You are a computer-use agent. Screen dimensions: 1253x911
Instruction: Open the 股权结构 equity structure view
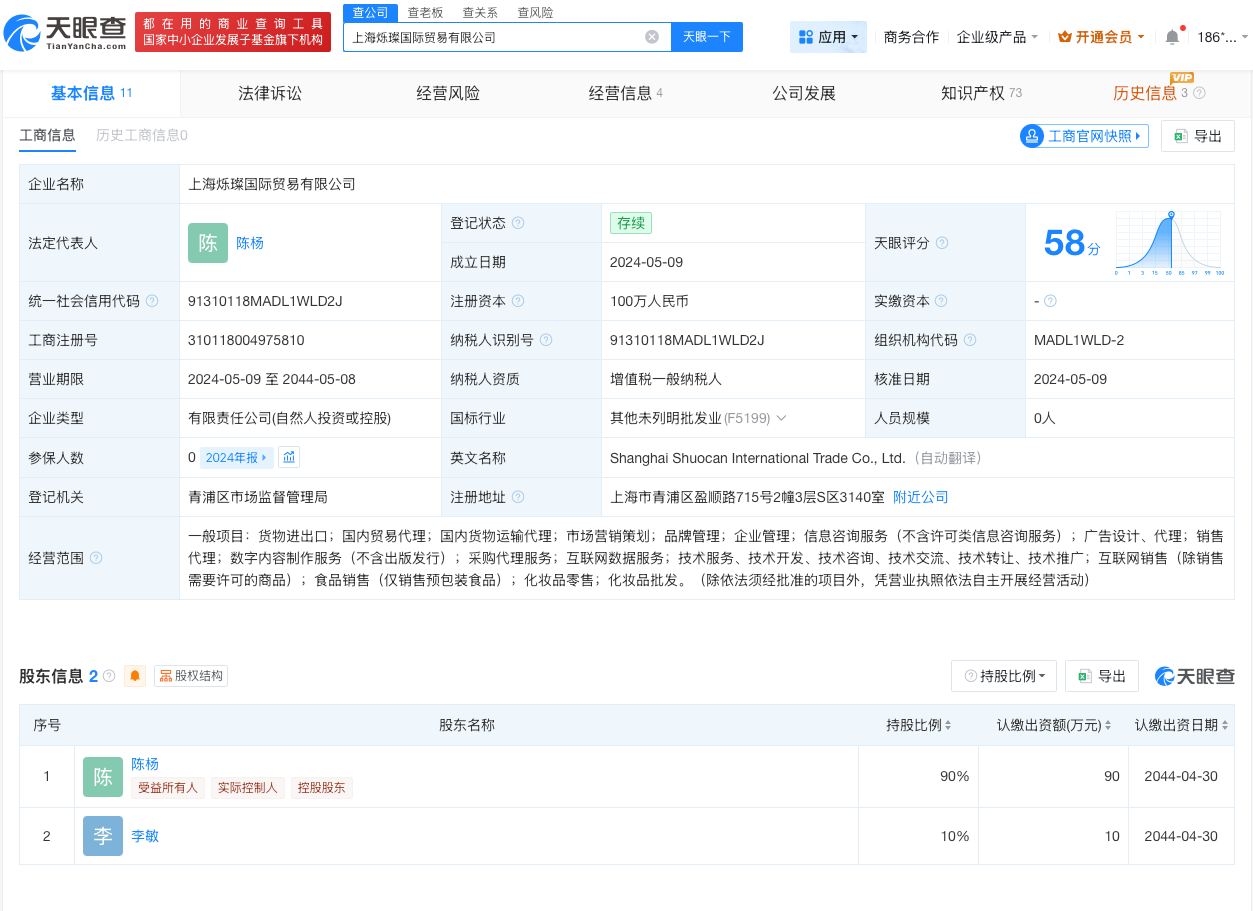[189, 676]
